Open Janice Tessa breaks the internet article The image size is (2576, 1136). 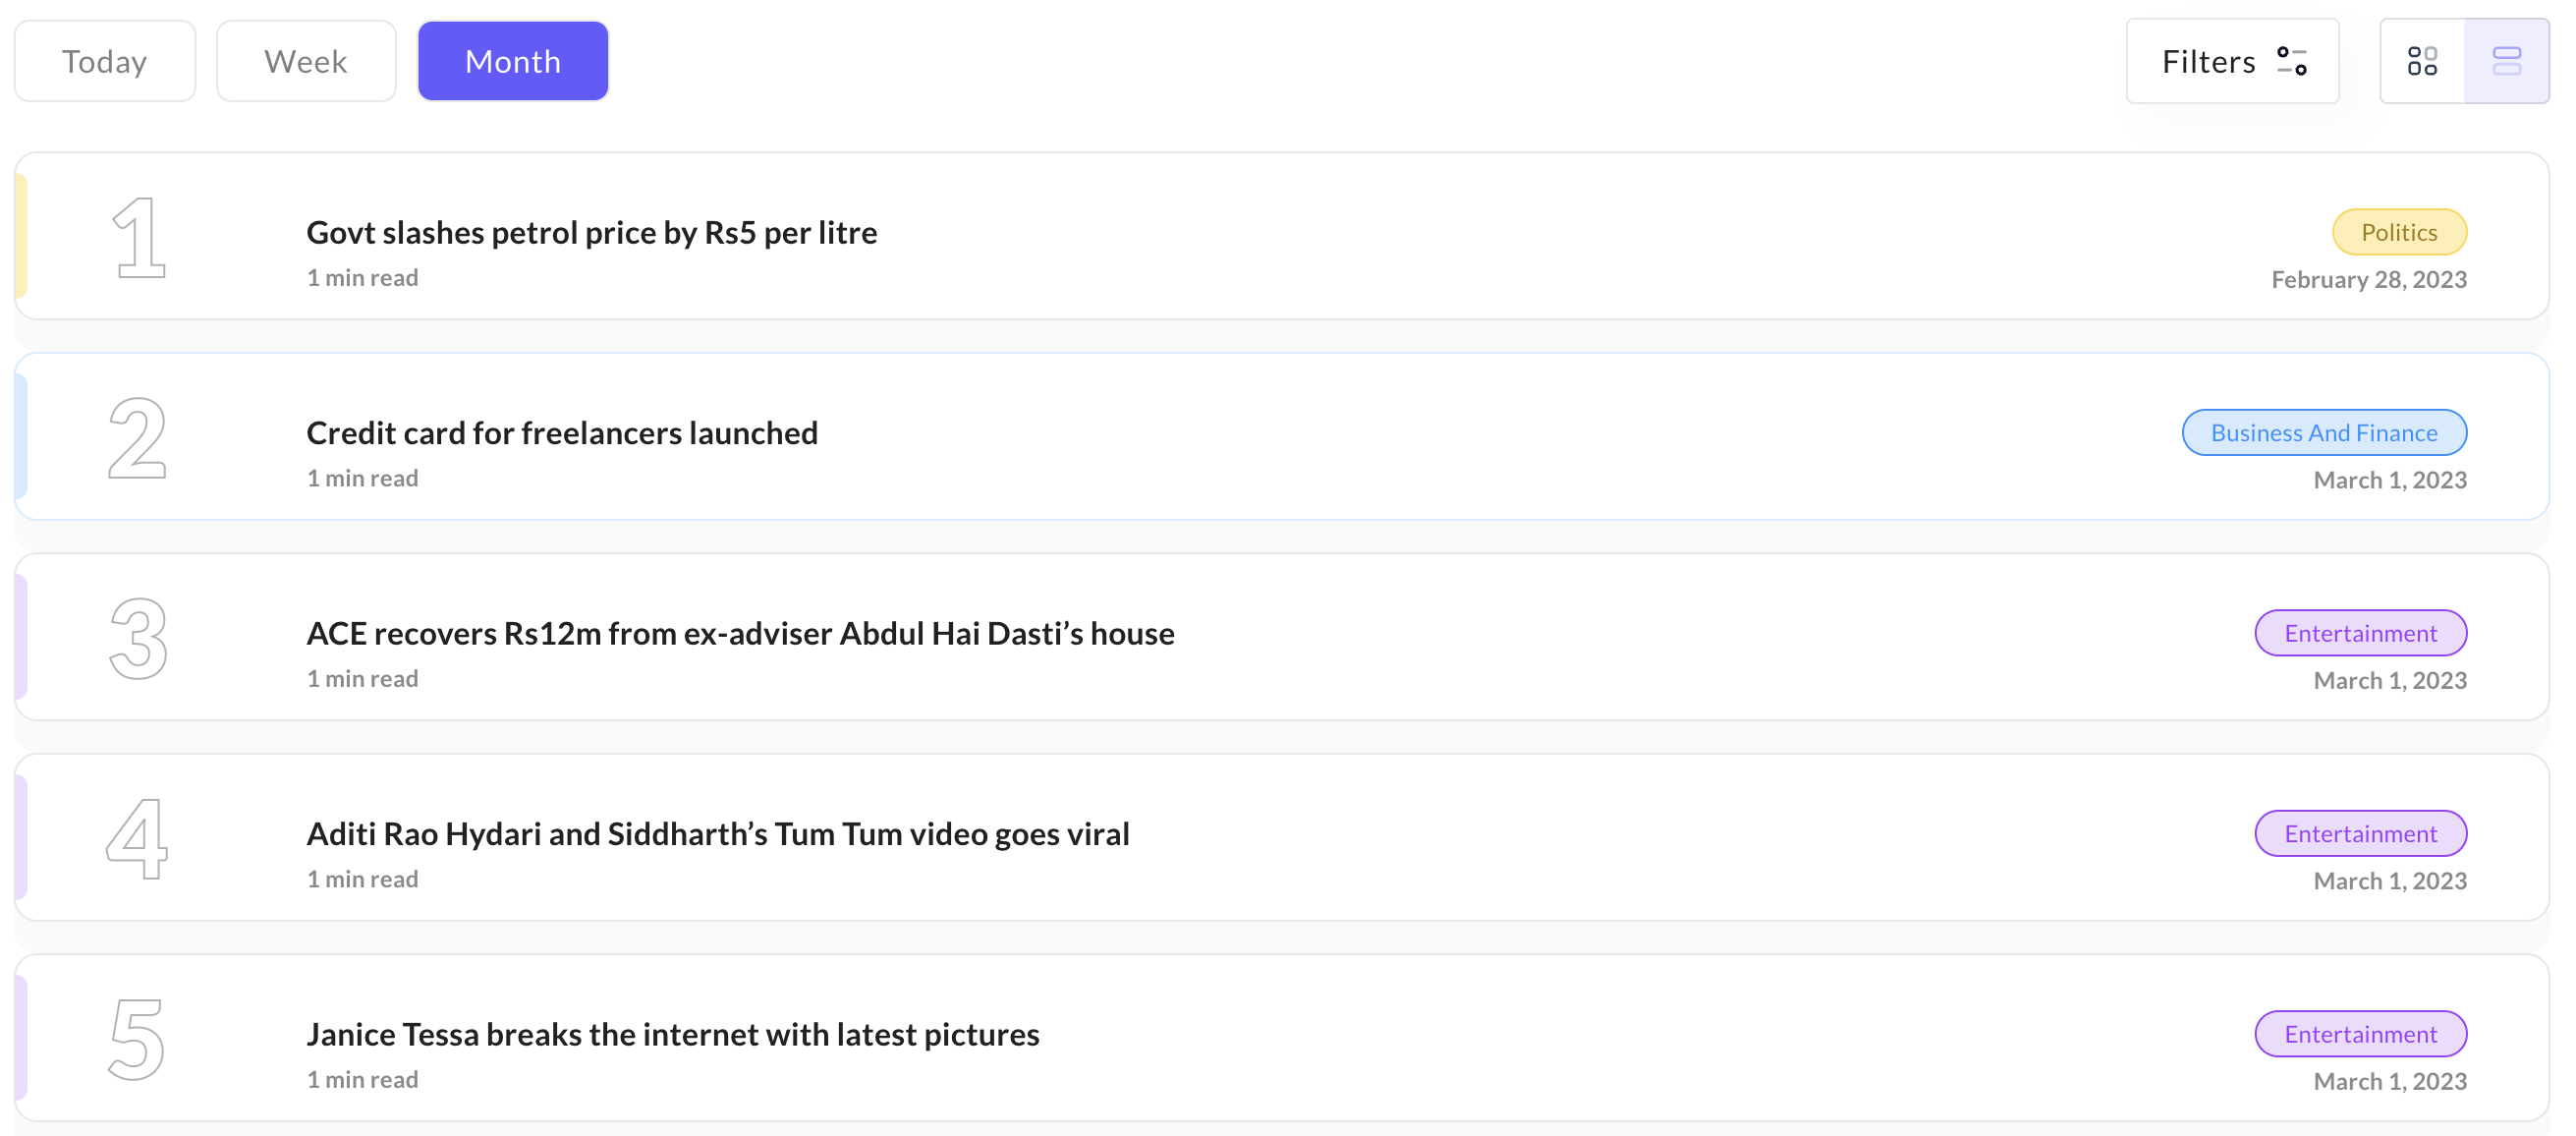673,1034
